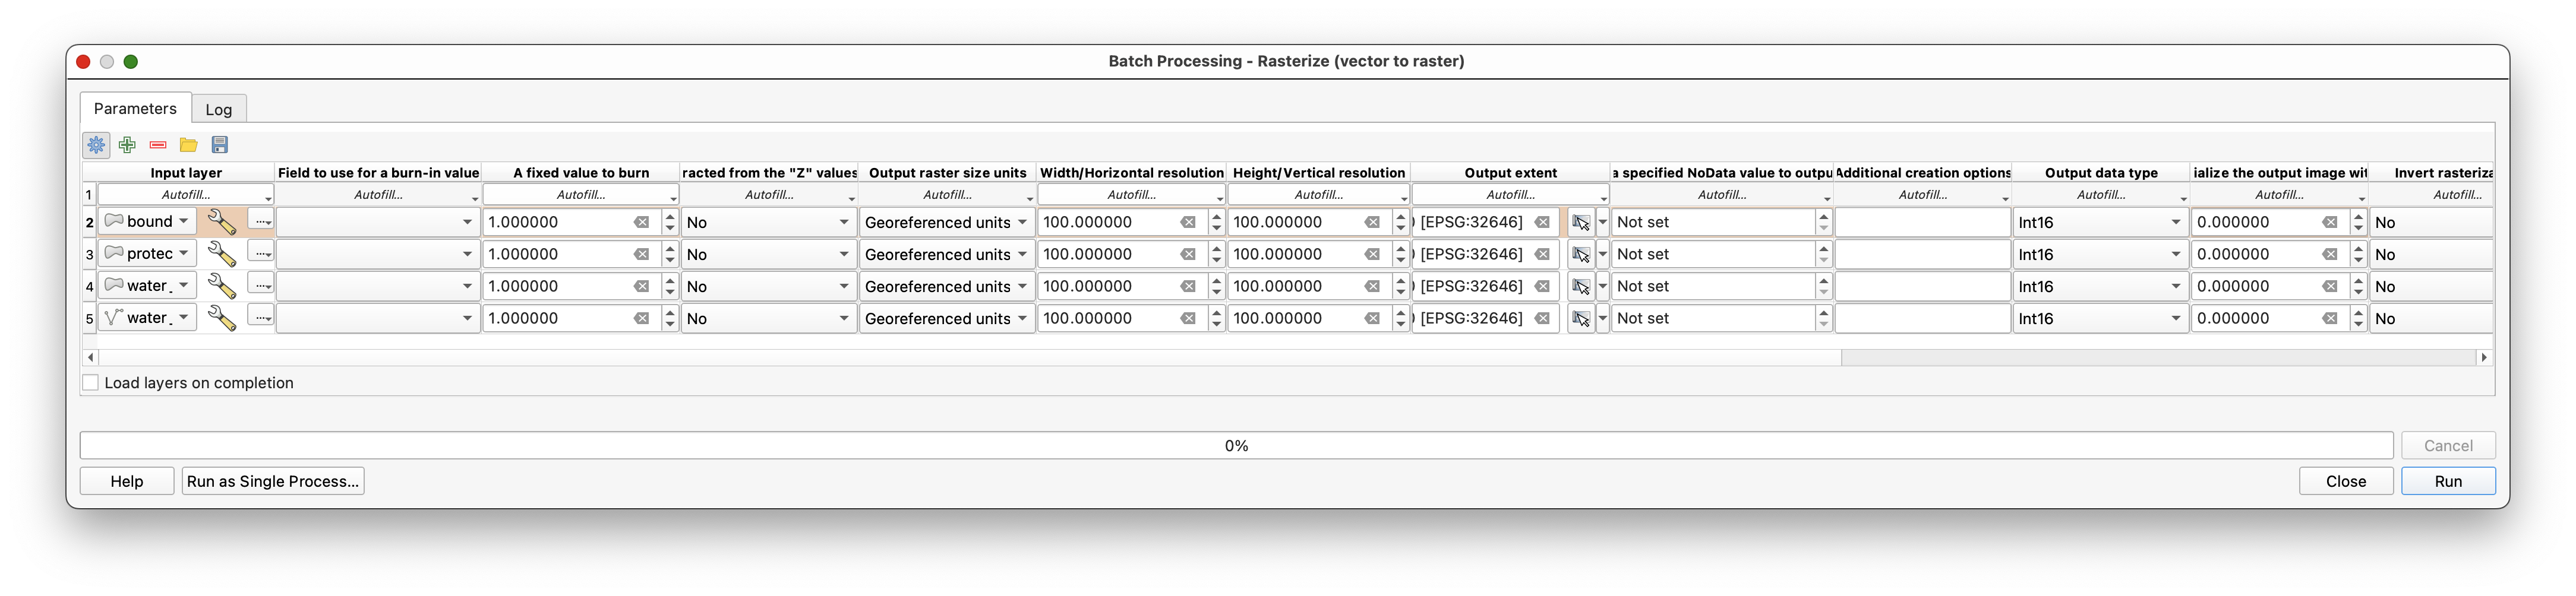Click Invert rasterization No cell row 2
2576x596 pixels.
[x=2431, y=222]
